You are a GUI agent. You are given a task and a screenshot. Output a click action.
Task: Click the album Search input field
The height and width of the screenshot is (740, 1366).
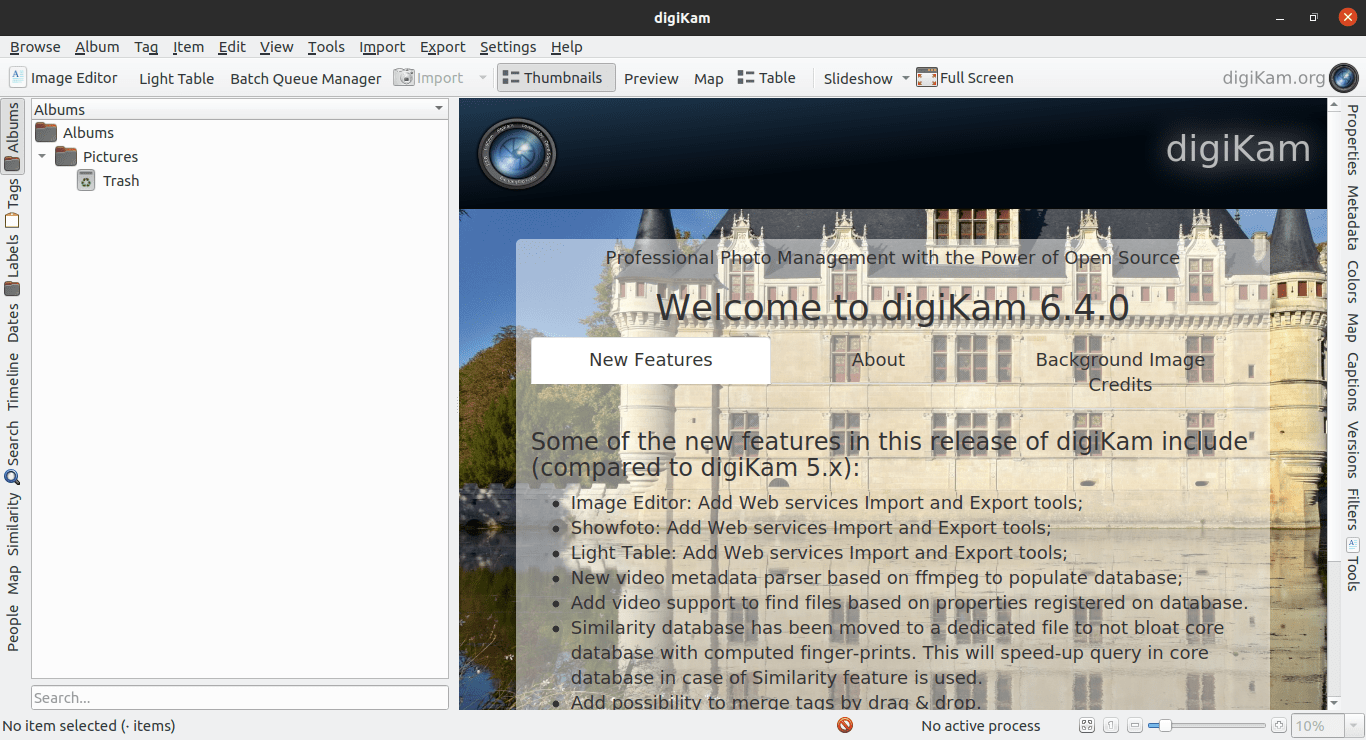tap(240, 697)
